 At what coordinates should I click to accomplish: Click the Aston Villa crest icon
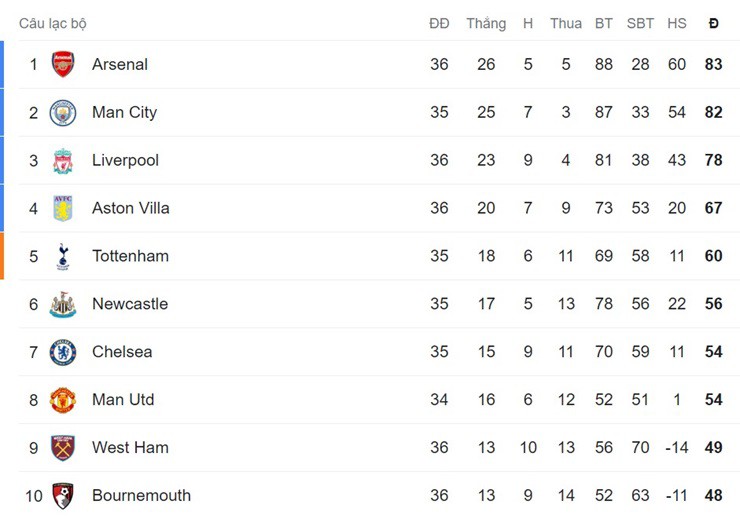coord(63,208)
